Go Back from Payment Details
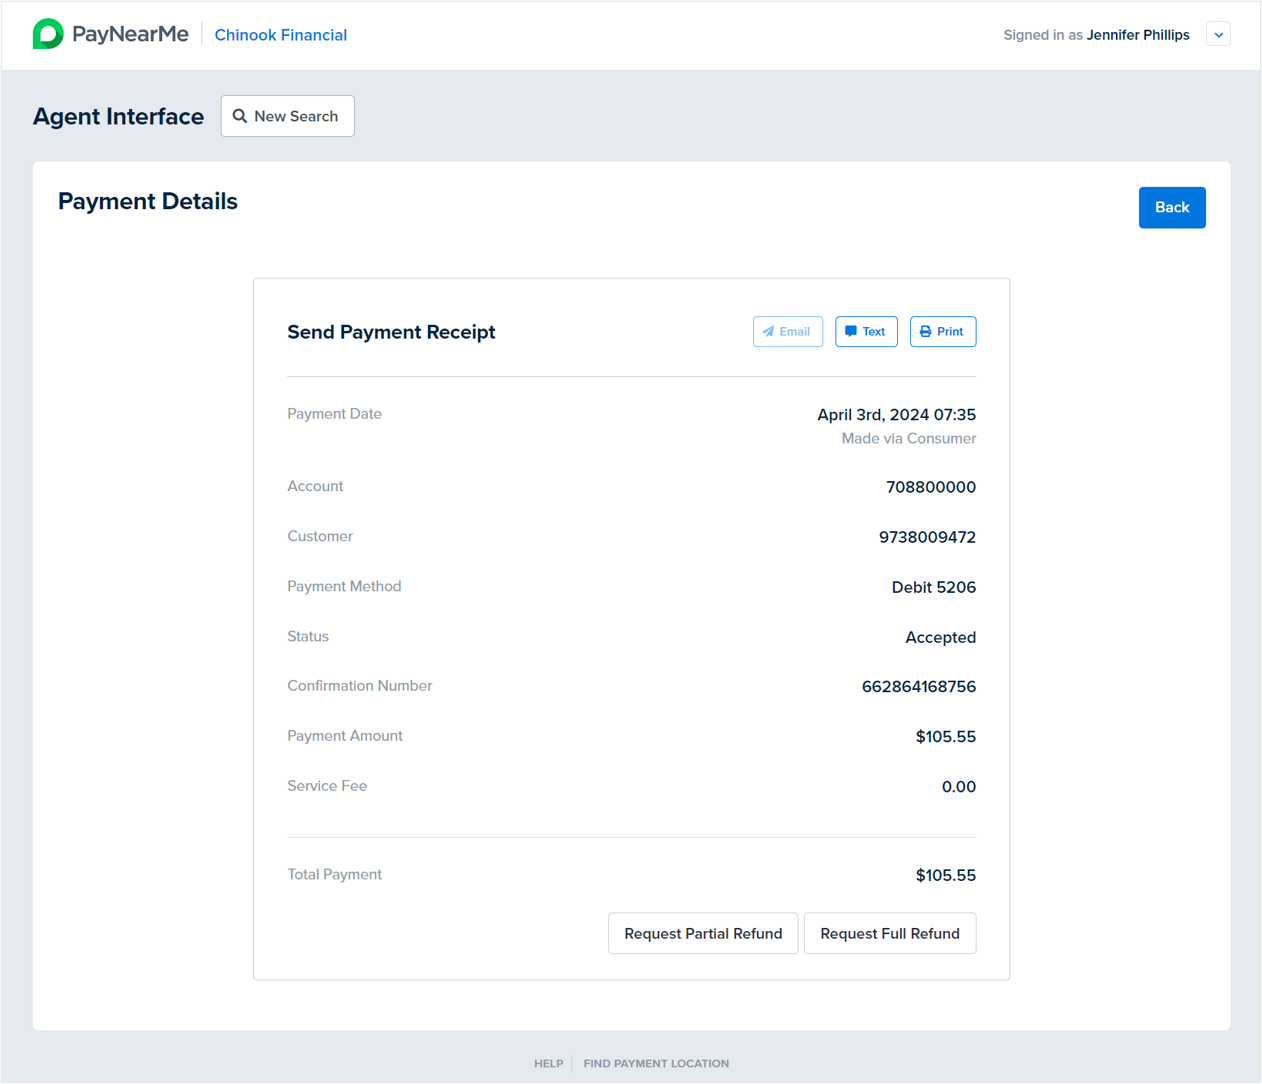Screen dimensions: 1262x1084 point(1172,208)
